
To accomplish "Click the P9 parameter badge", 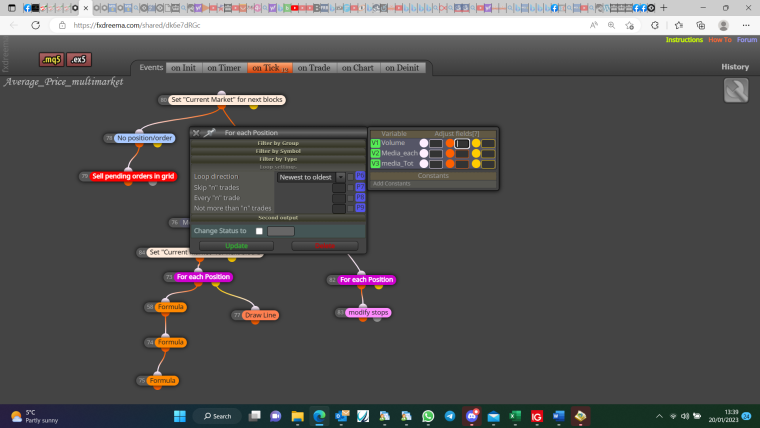I will click(x=360, y=207).
